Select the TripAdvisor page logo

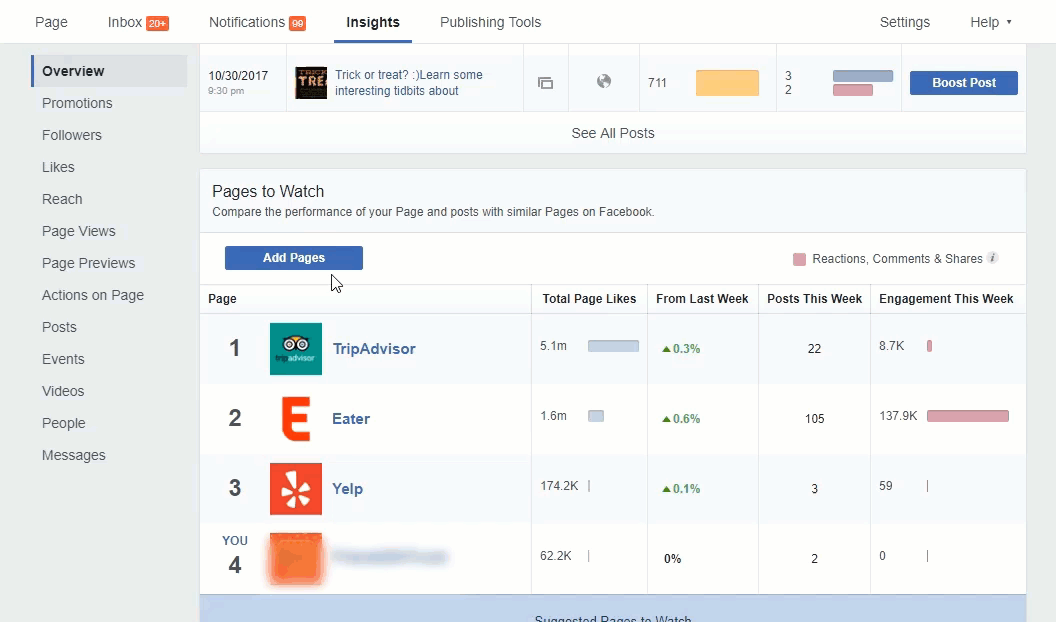pos(295,348)
